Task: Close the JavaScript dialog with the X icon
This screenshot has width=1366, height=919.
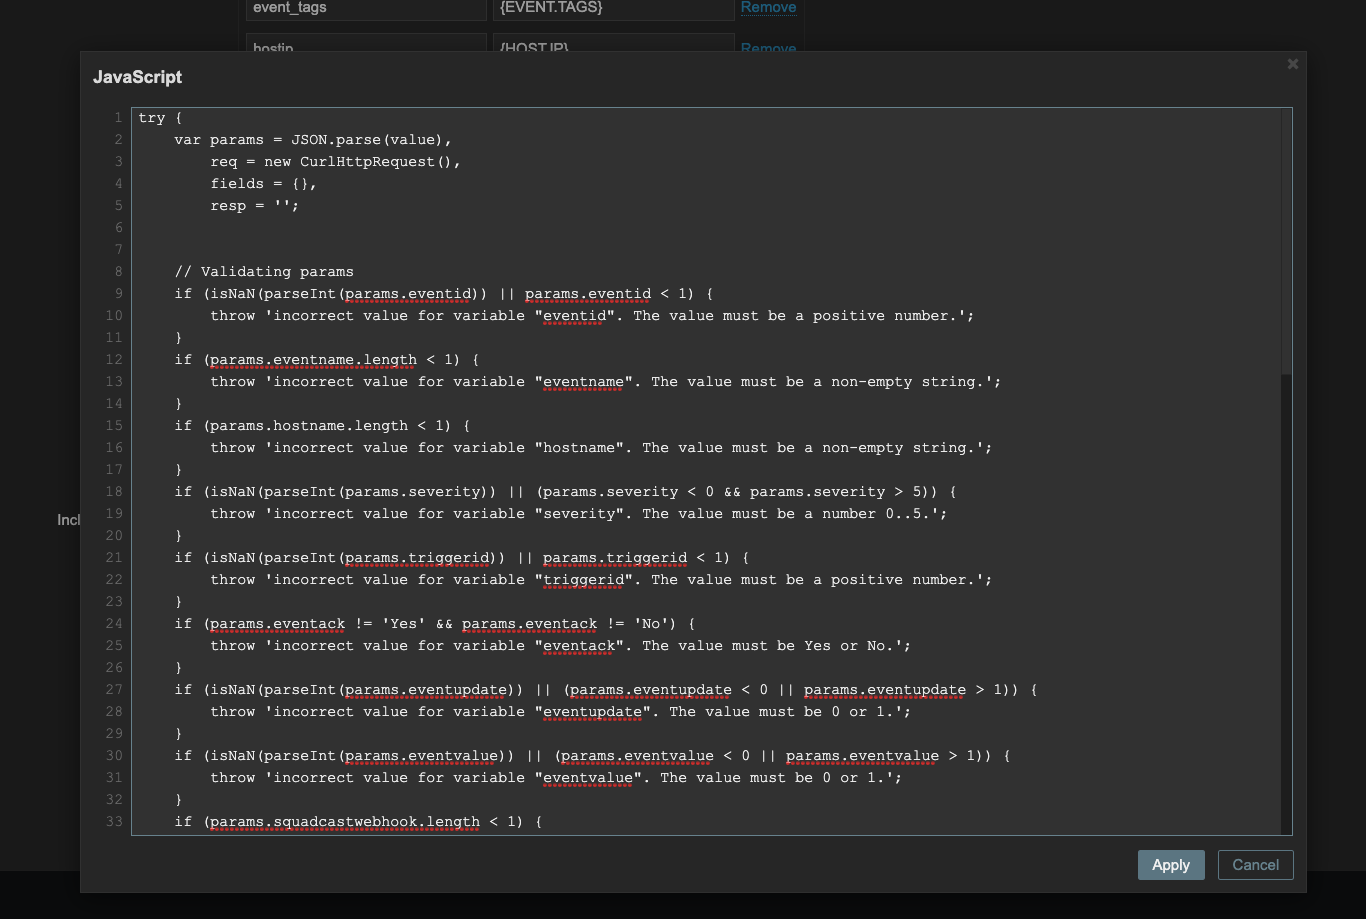Action: 1292,64
